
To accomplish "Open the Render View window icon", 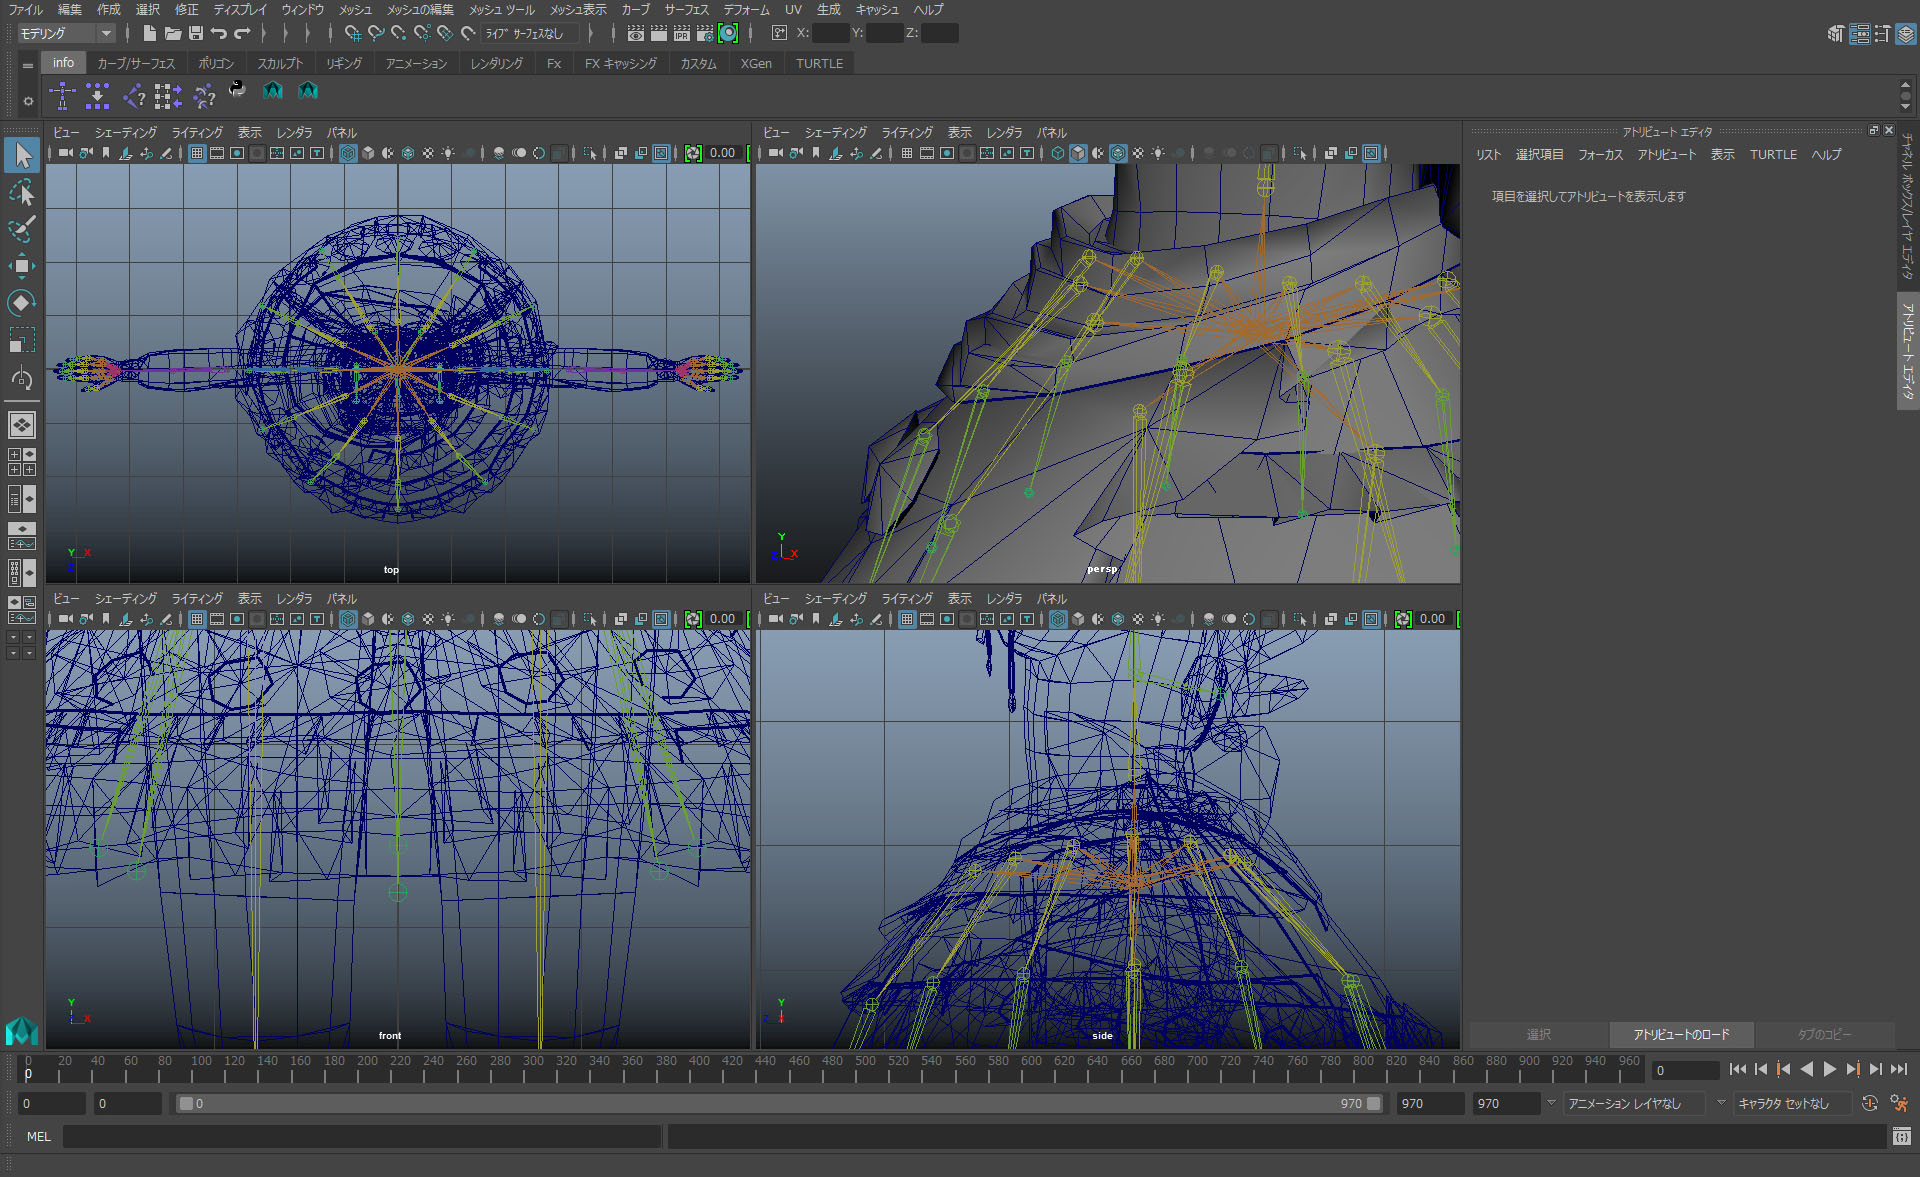I will [x=635, y=33].
